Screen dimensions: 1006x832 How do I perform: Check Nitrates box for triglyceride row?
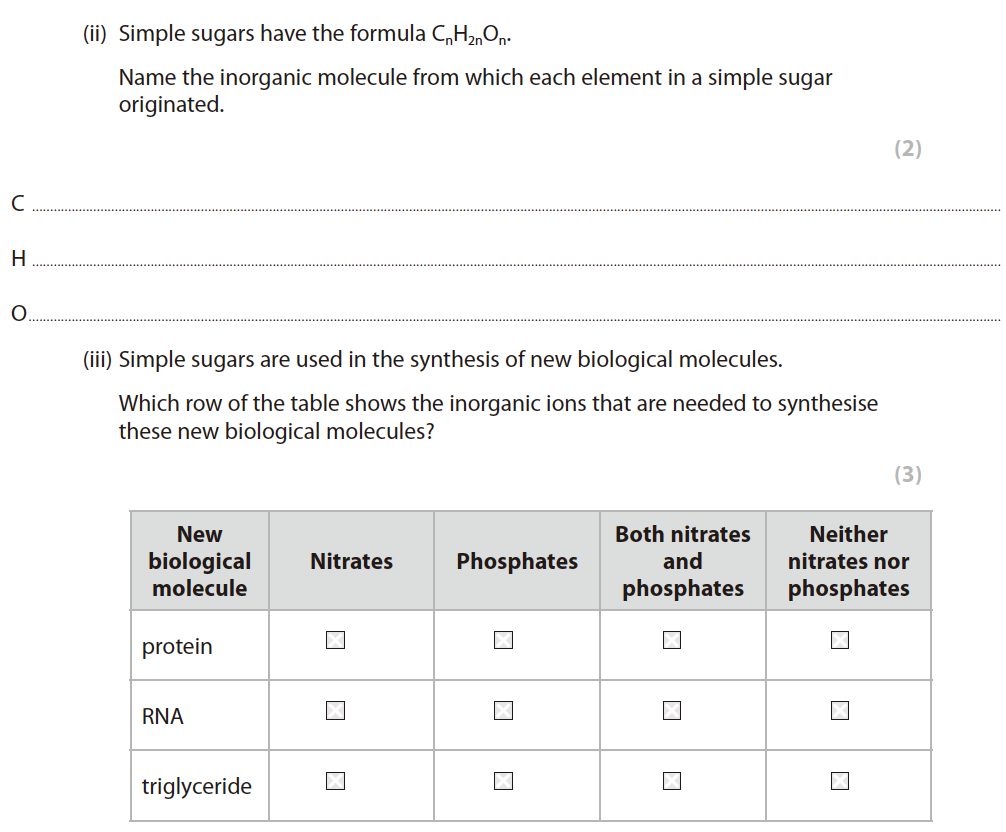point(335,781)
